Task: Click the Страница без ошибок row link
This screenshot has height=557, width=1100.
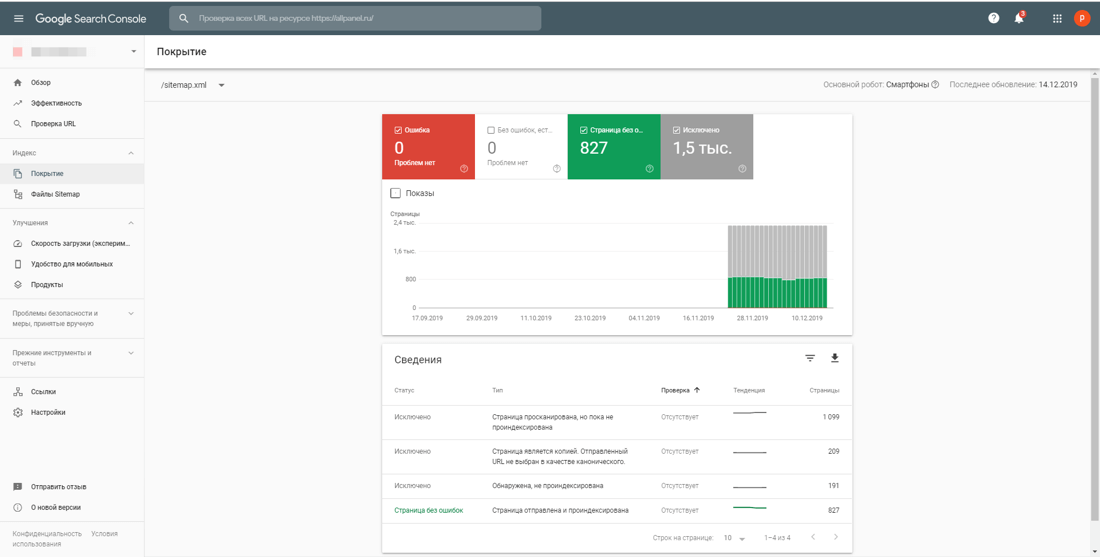Action: tap(428, 510)
